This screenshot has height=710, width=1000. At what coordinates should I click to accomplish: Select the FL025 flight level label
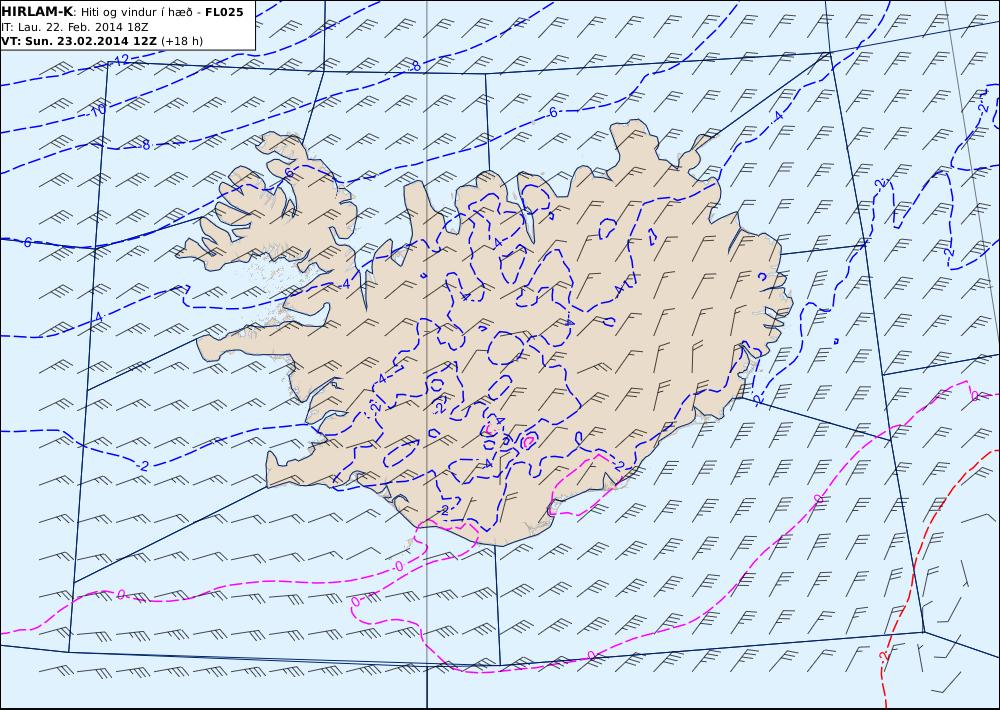224,11
